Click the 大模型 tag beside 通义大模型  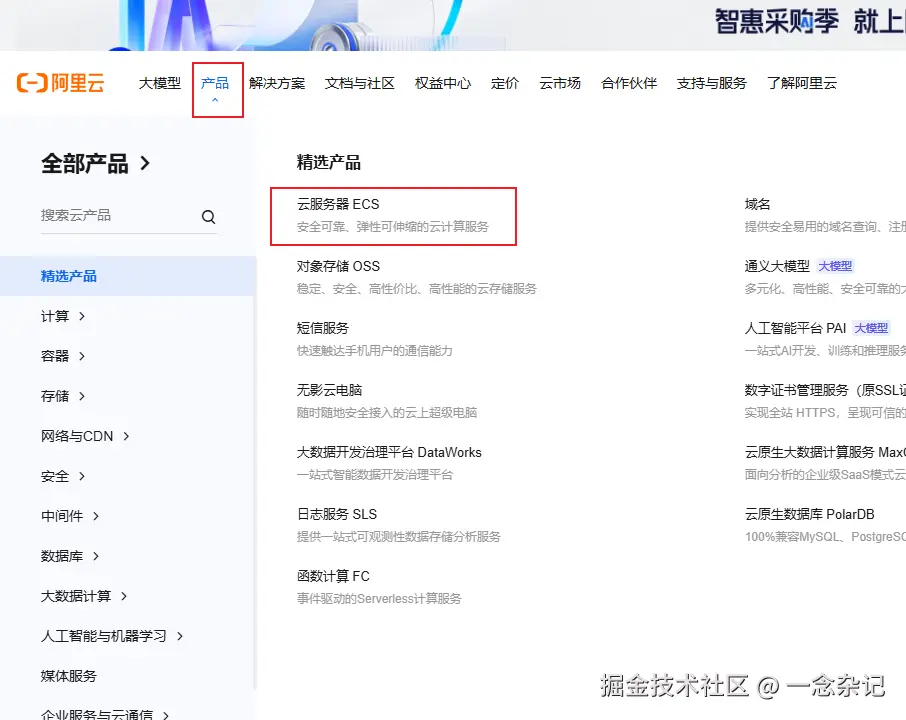pos(835,266)
